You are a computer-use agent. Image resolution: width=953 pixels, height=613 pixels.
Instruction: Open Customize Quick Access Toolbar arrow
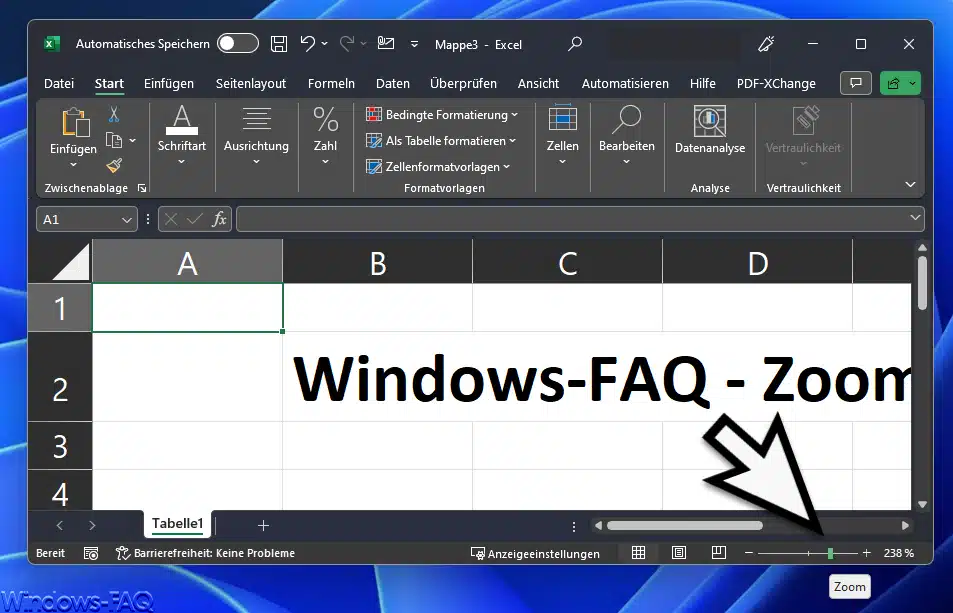tap(414, 44)
